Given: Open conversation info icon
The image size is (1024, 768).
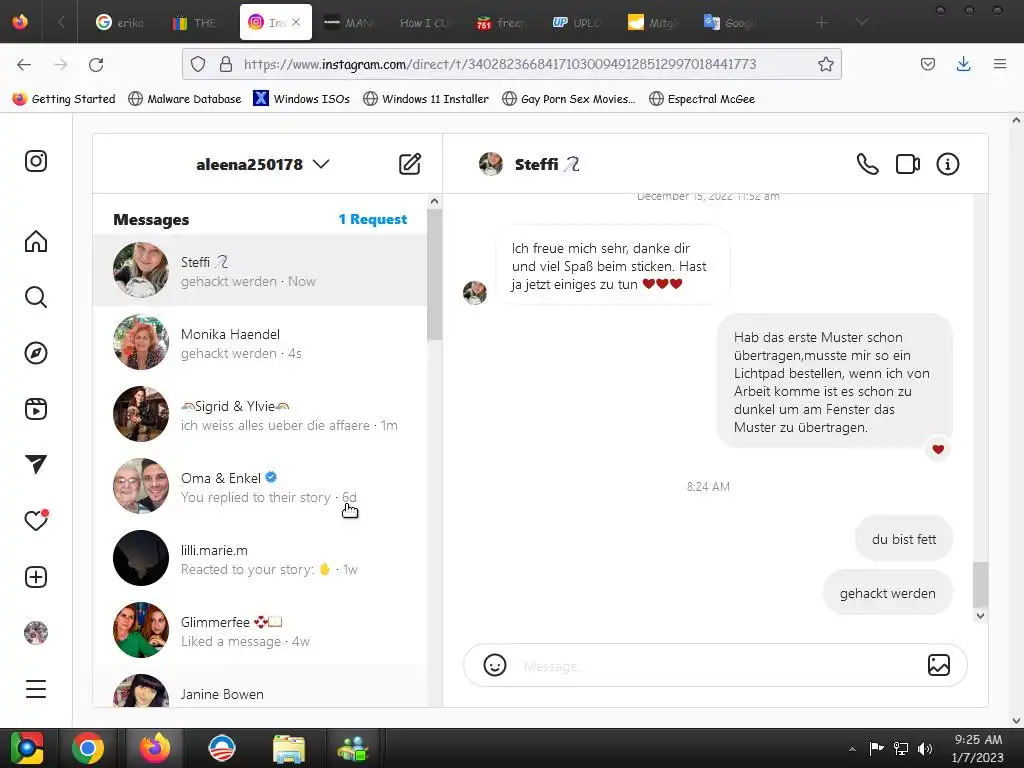Looking at the screenshot, I should (x=948, y=164).
